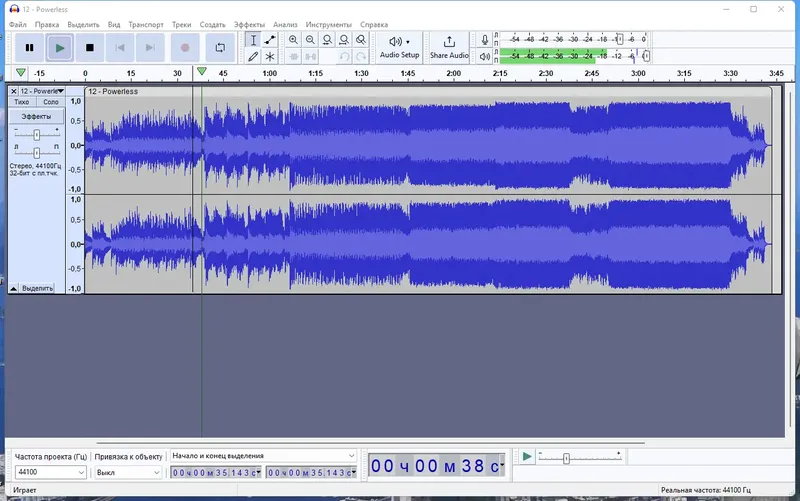Toggle the Соло solo button
The height and width of the screenshot is (501, 800).
tap(51, 102)
